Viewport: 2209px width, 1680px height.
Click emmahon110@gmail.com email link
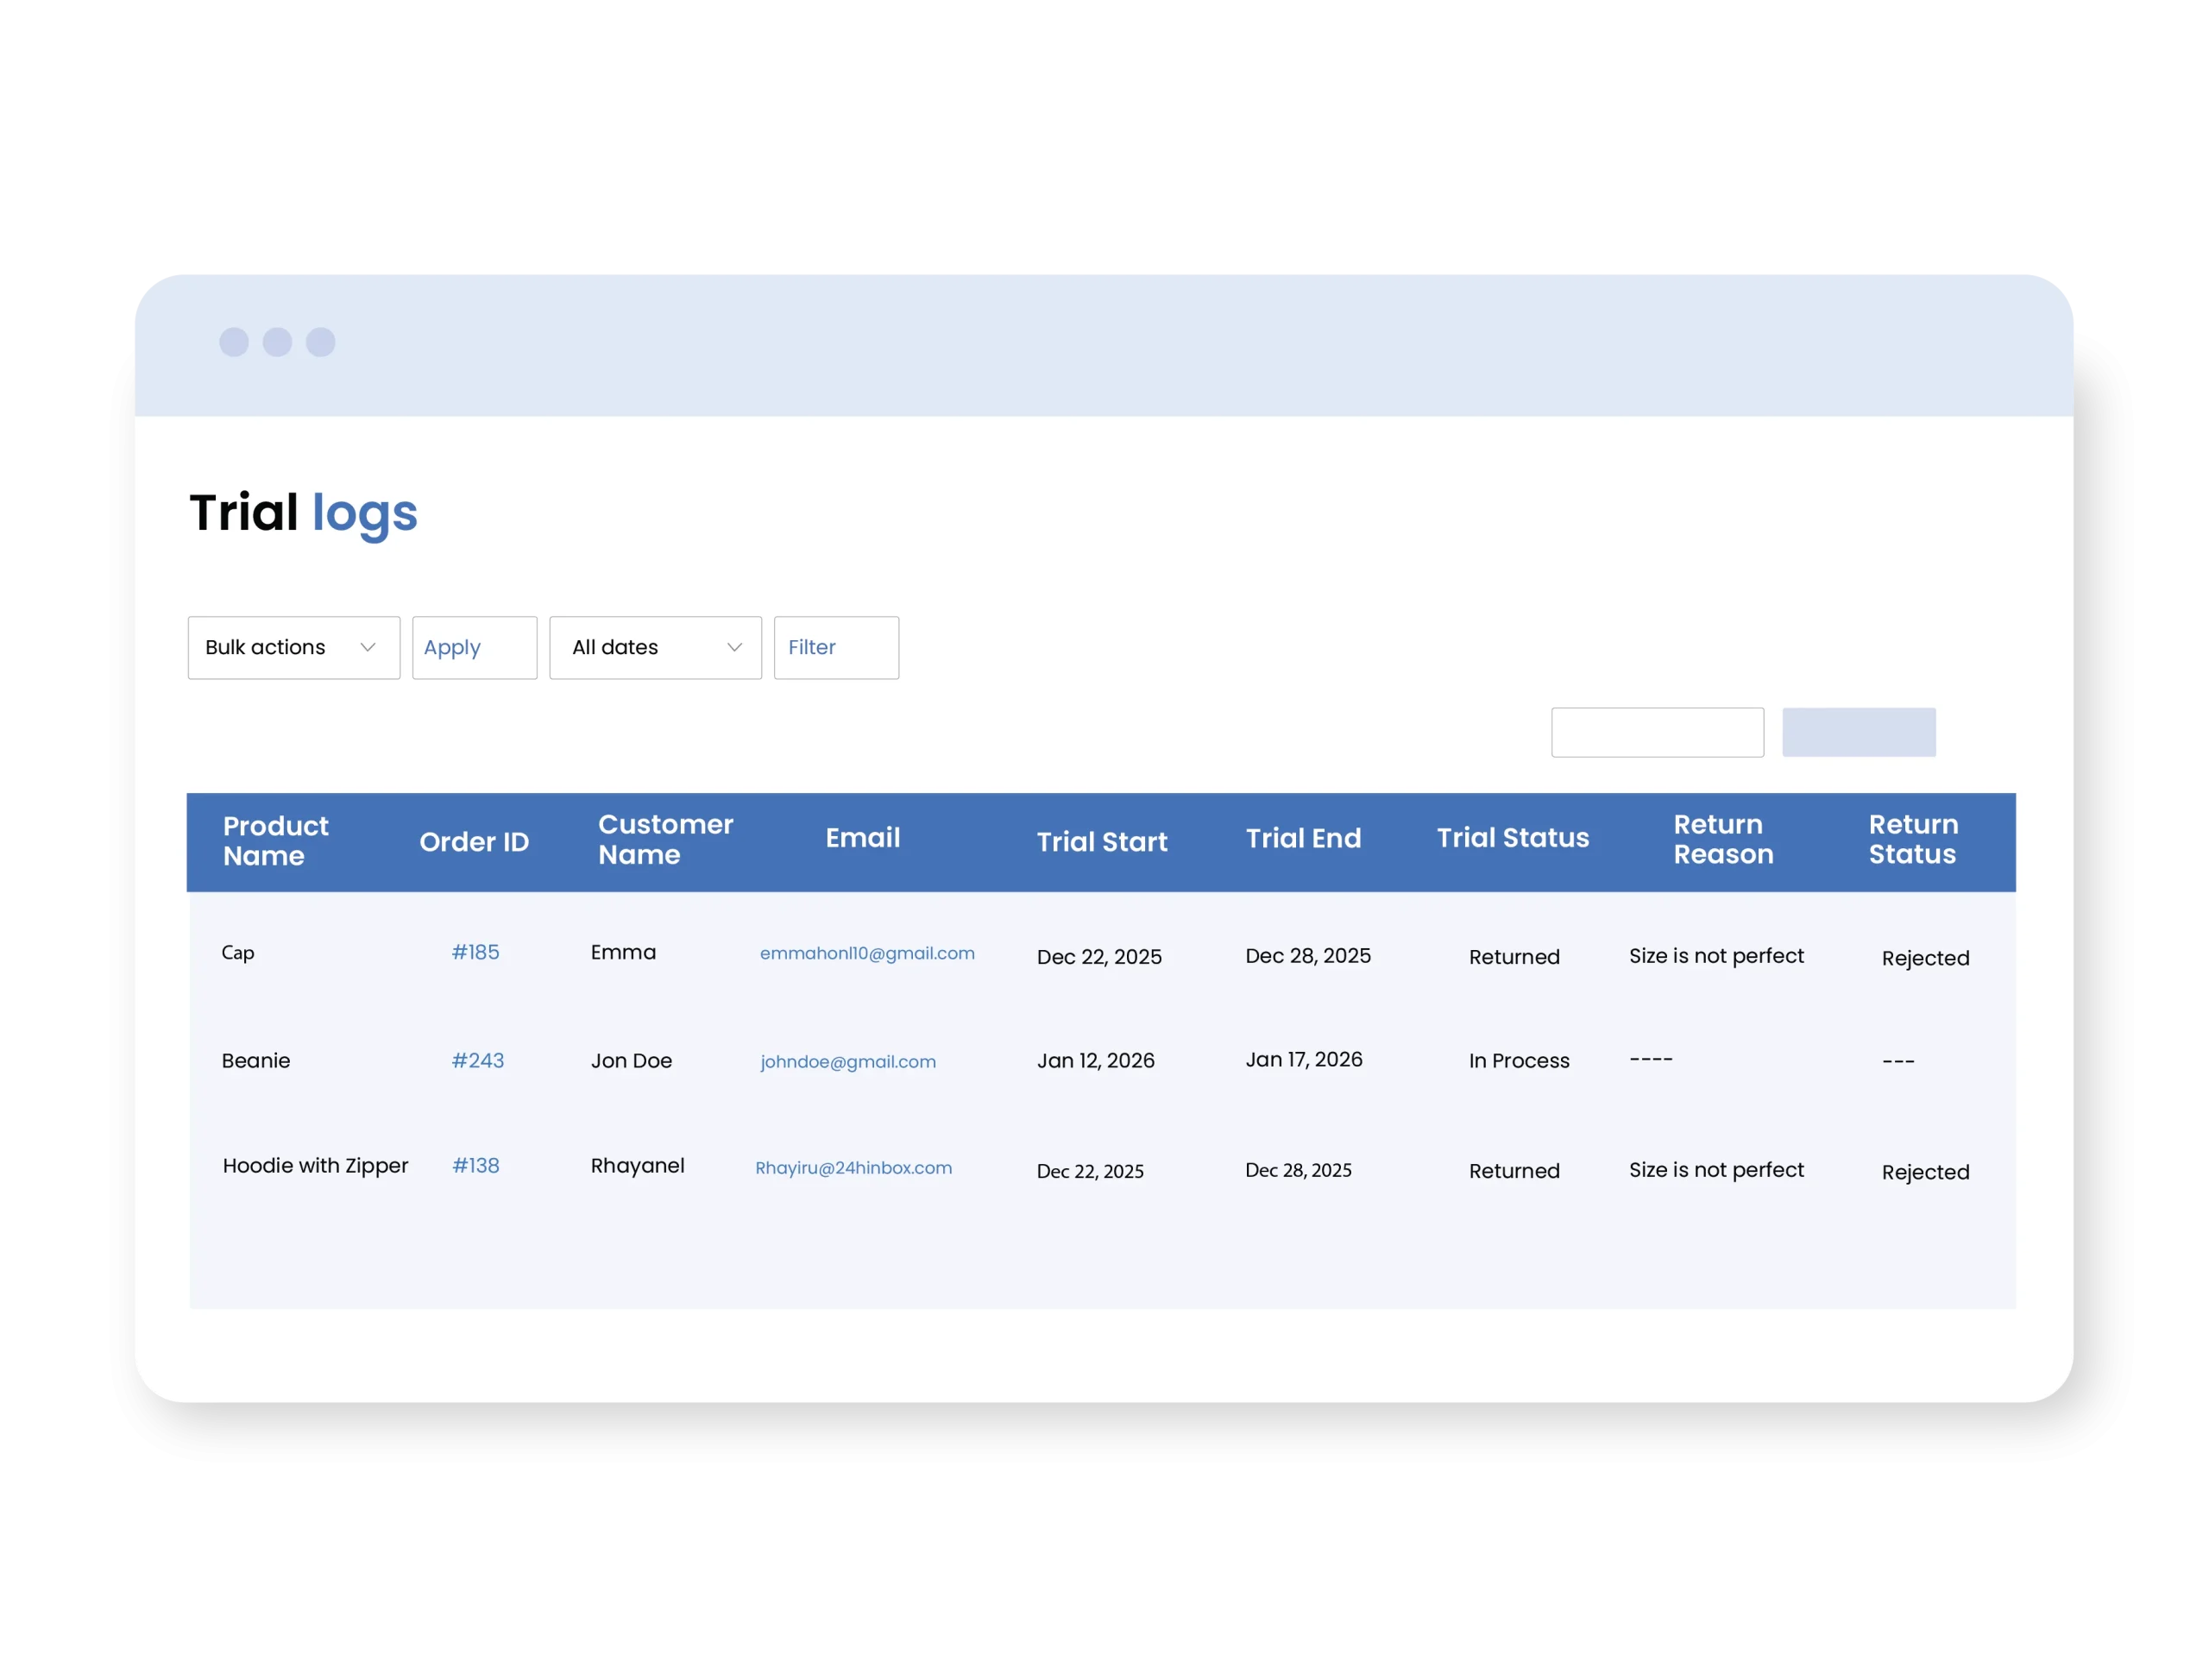pyautogui.click(x=866, y=953)
